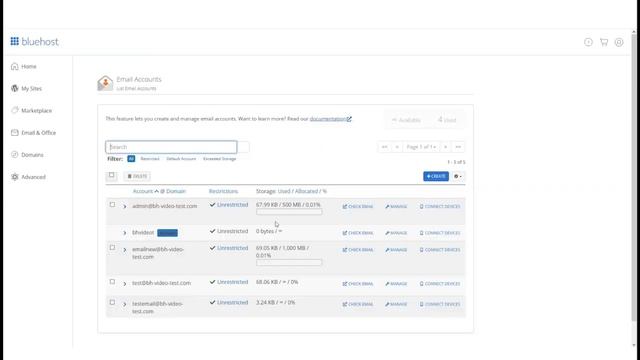
Task: Click the Email Accounts envelope icon
Action: pos(105,83)
